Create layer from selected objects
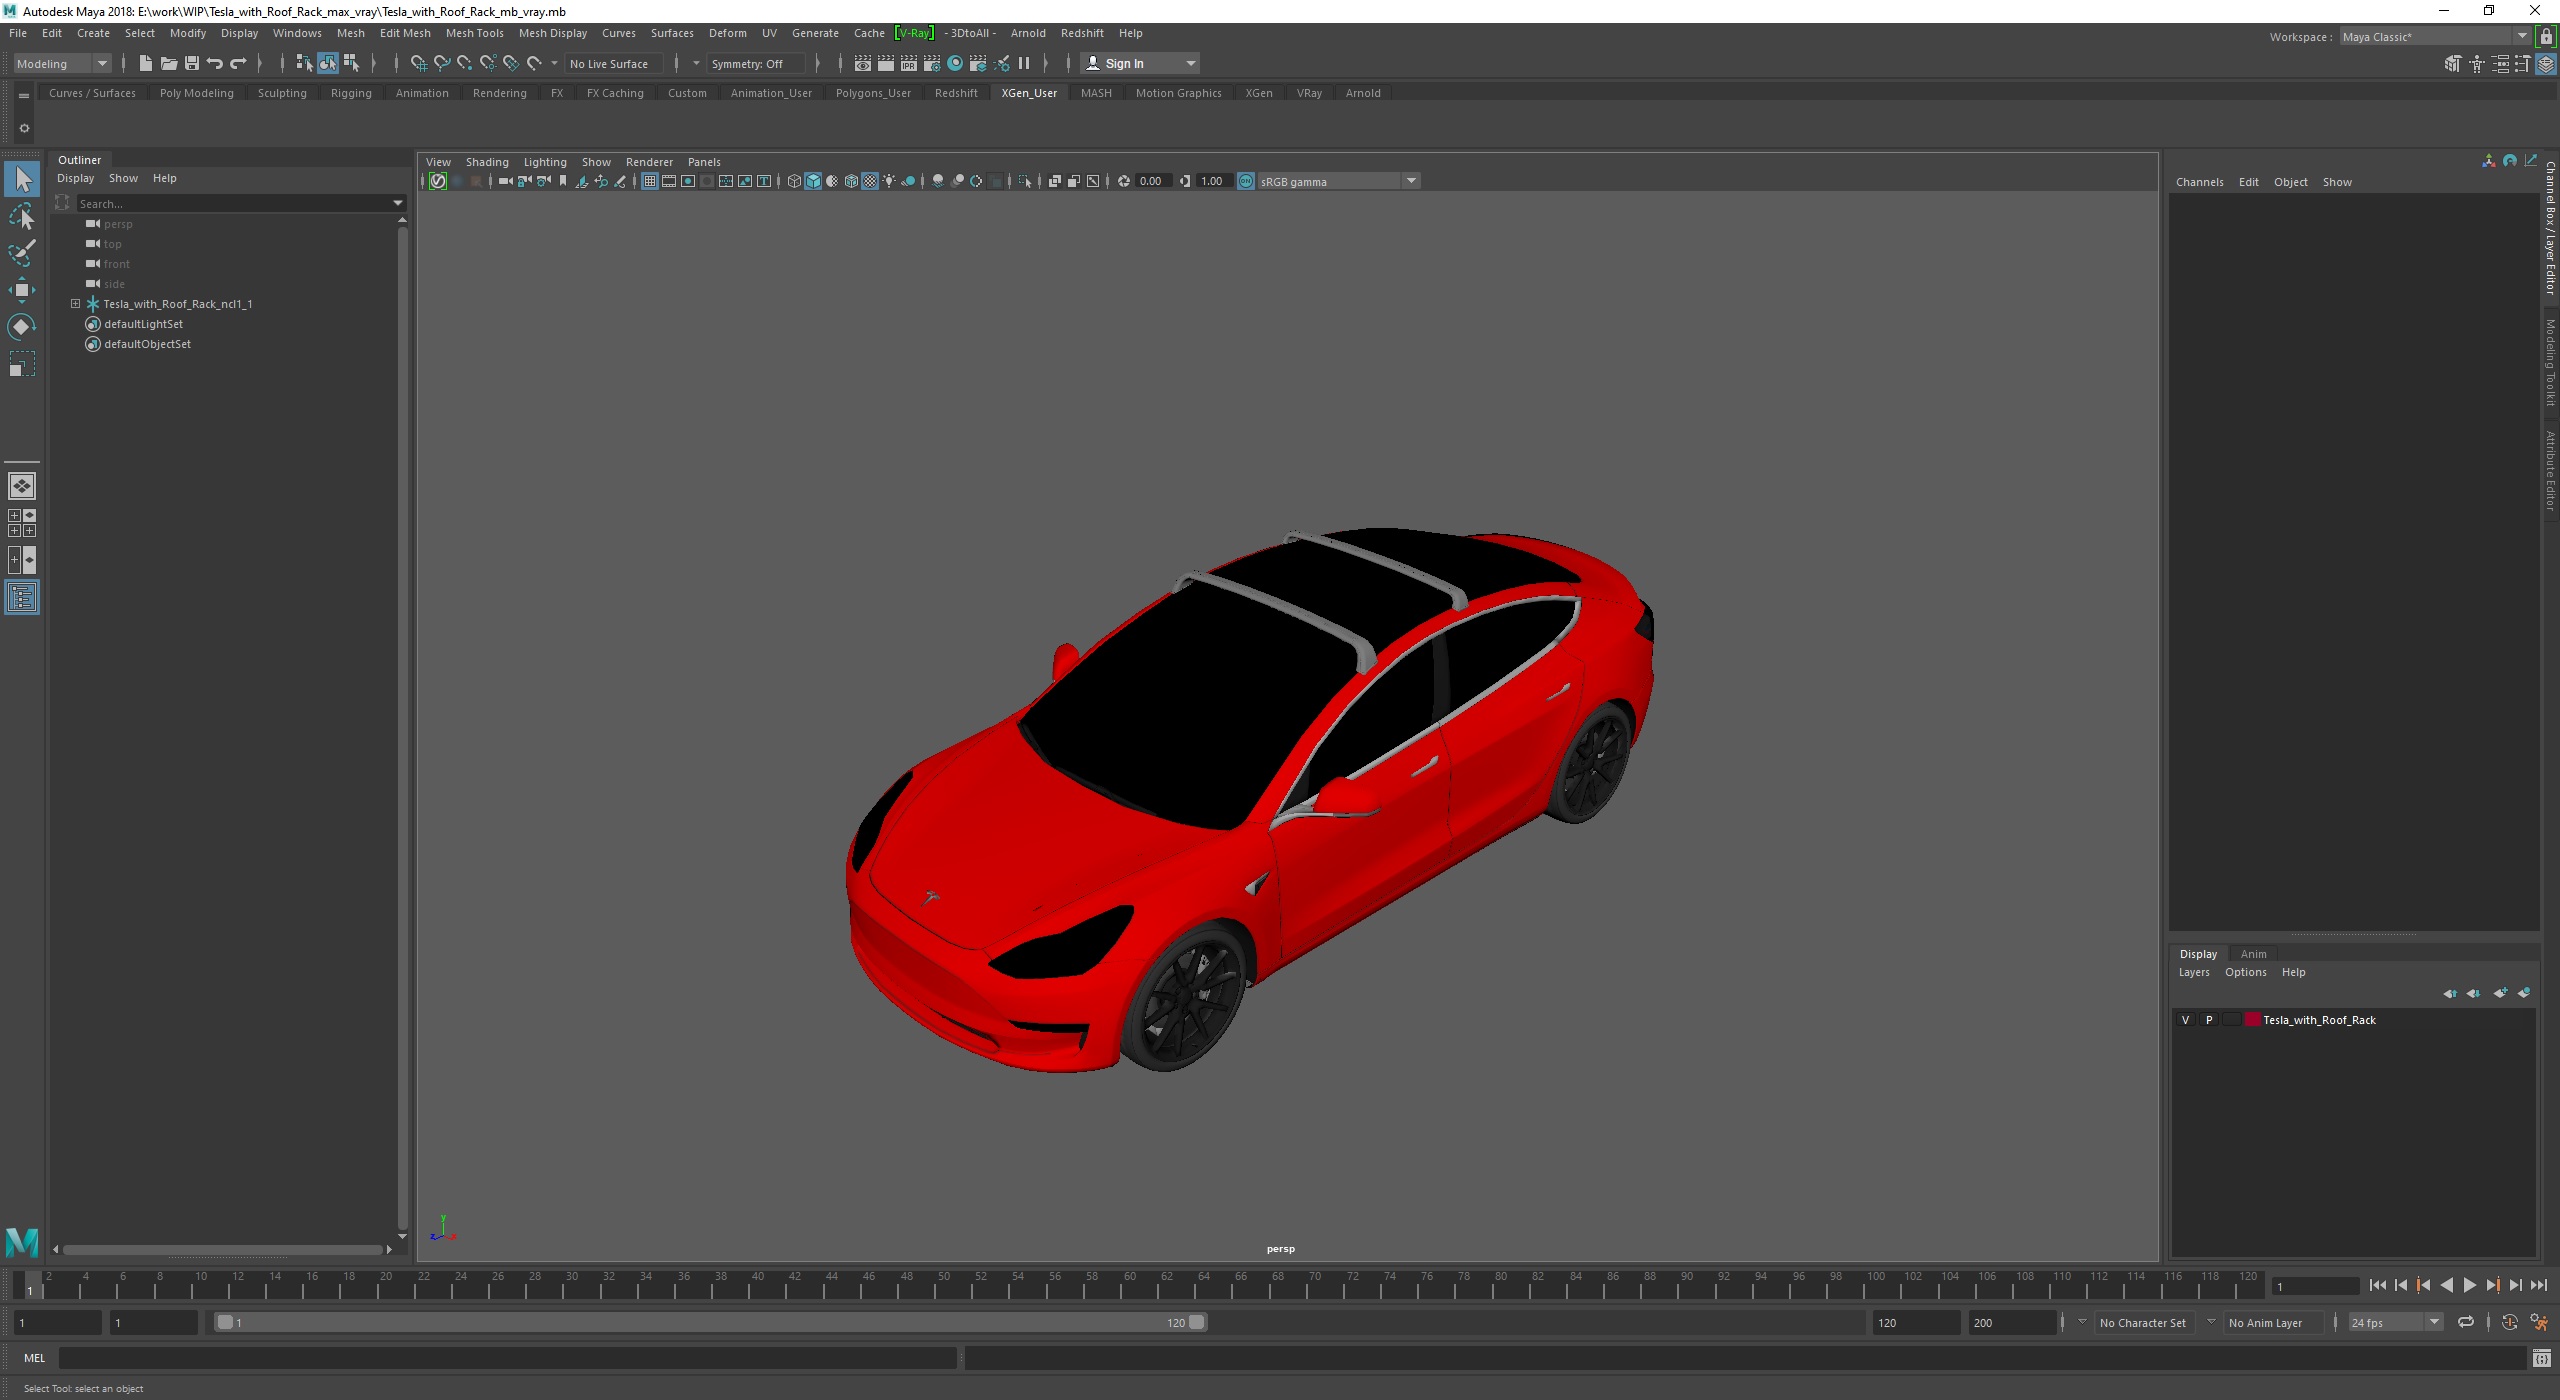The width and height of the screenshot is (2560, 1400). [x=2524, y=993]
